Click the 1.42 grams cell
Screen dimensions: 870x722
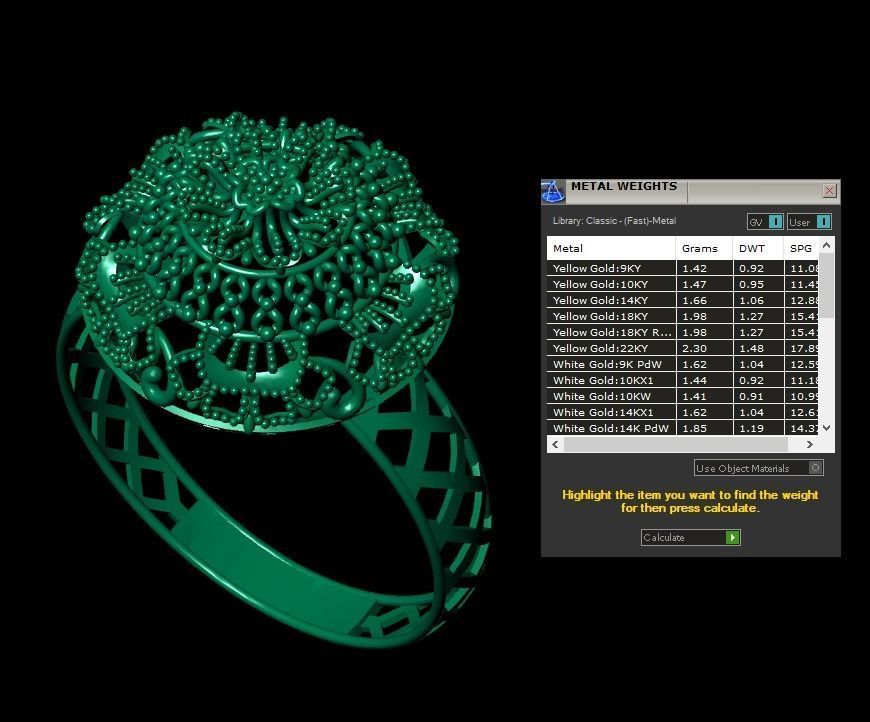click(x=705, y=268)
